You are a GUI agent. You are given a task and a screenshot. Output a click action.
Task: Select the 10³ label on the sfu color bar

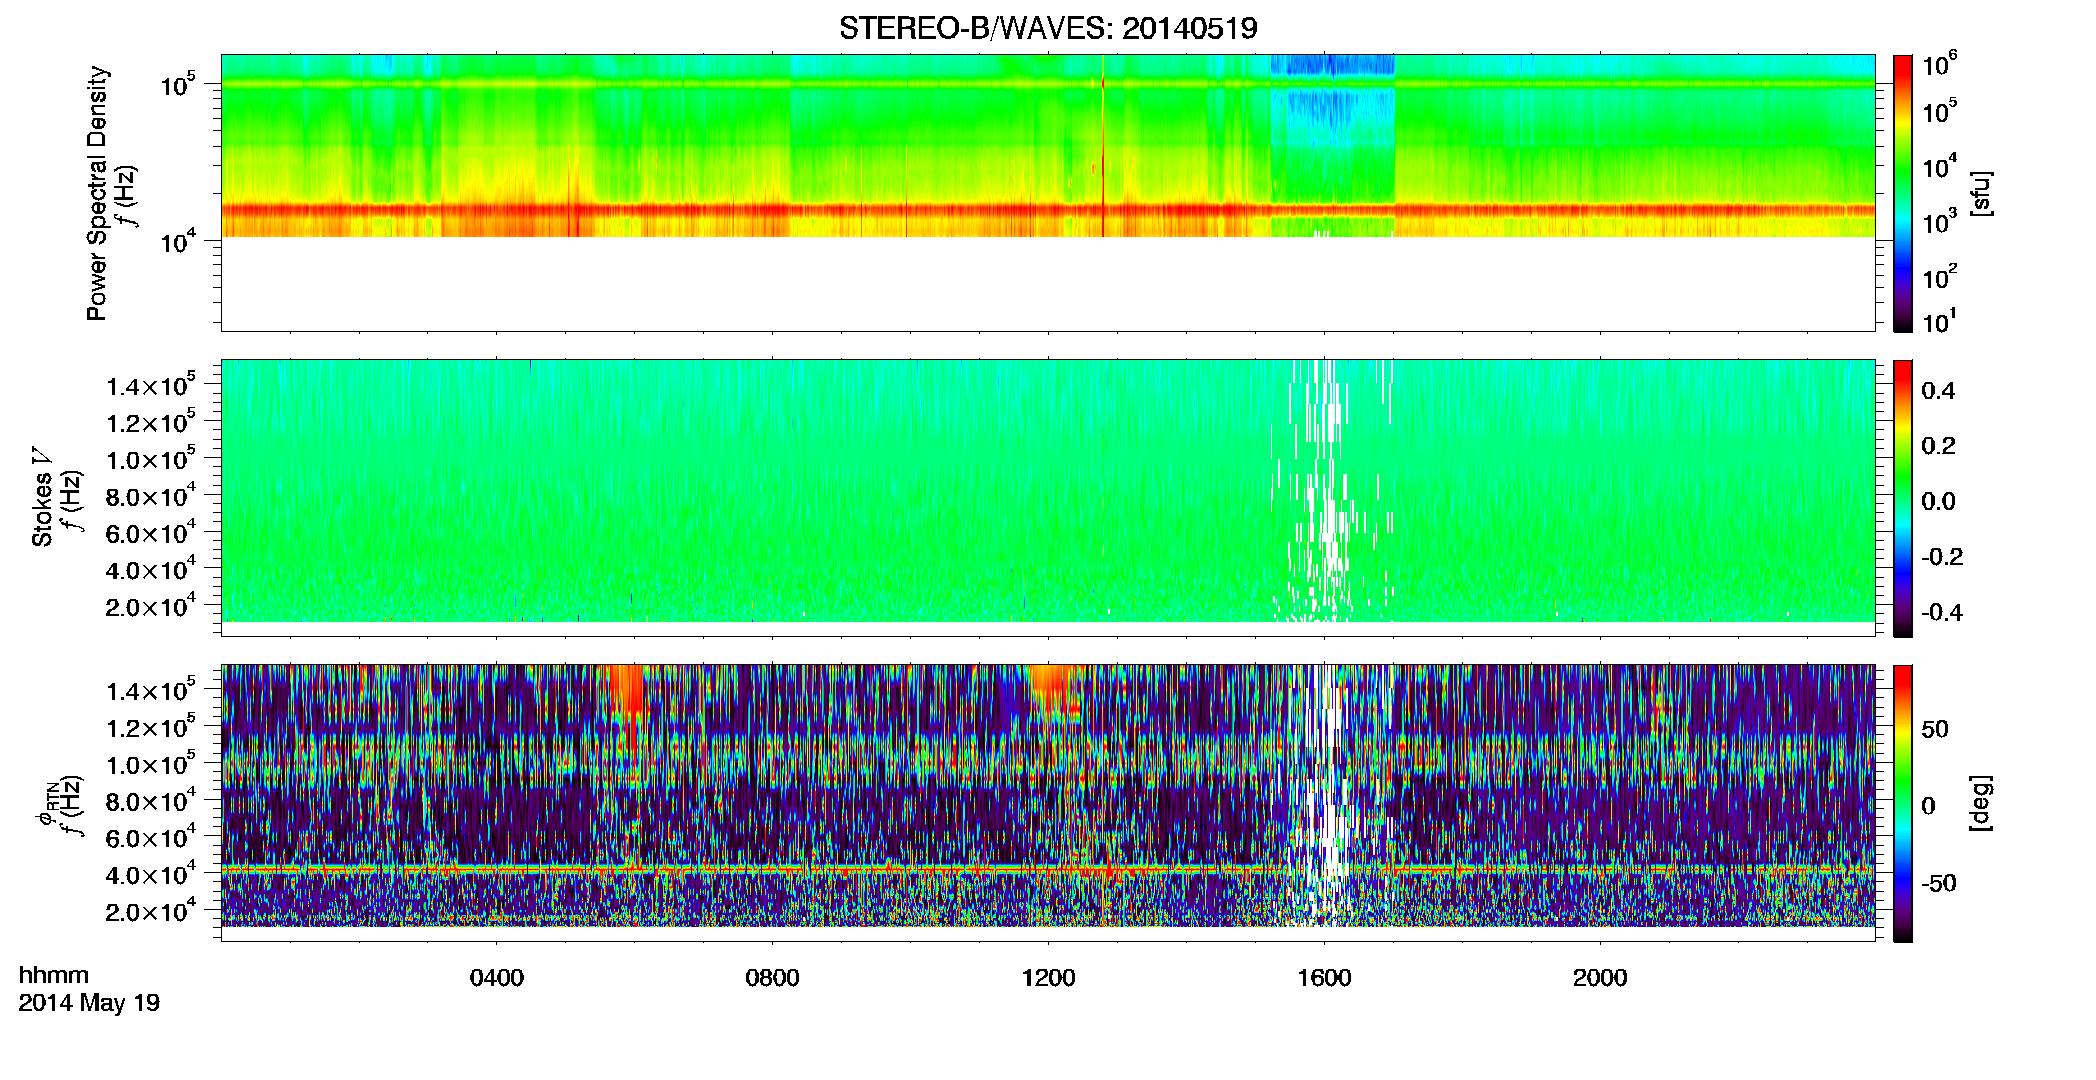tap(1940, 220)
